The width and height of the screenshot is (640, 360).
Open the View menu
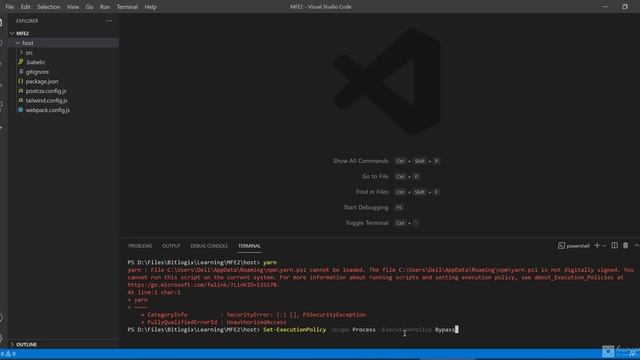[x=73, y=7]
